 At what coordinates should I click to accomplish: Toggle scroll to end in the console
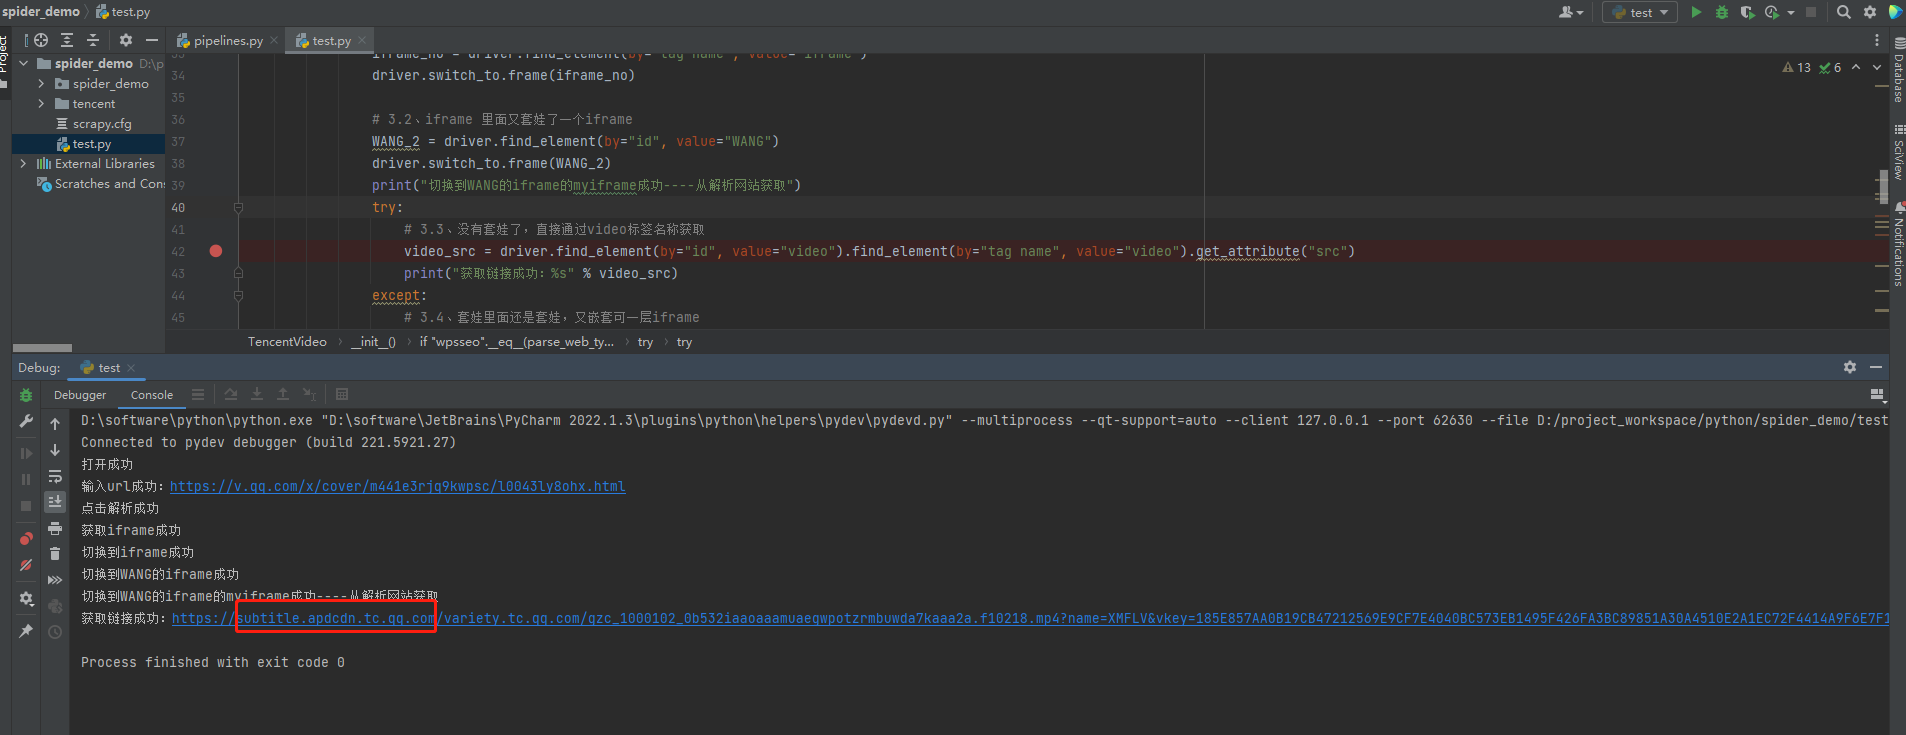[55, 501]
